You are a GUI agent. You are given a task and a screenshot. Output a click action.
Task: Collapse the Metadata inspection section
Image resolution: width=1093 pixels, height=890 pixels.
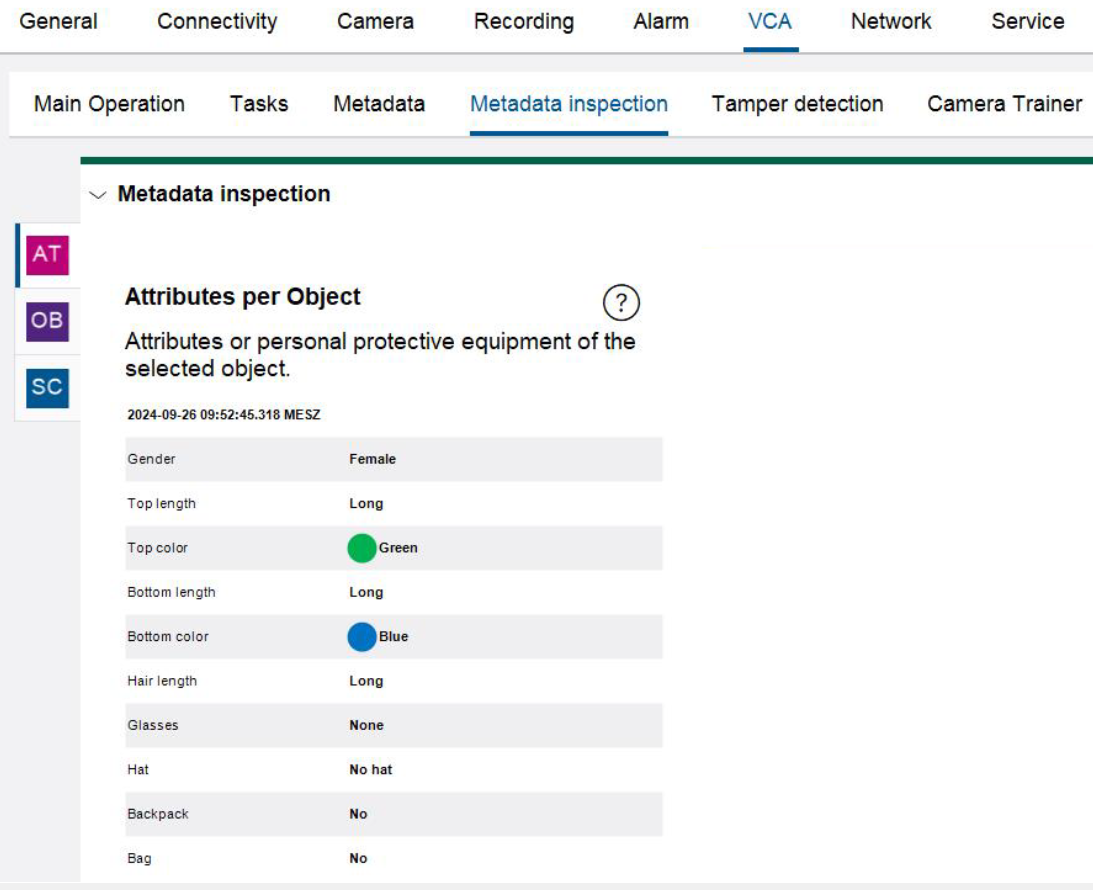click(x=97, y=195)
